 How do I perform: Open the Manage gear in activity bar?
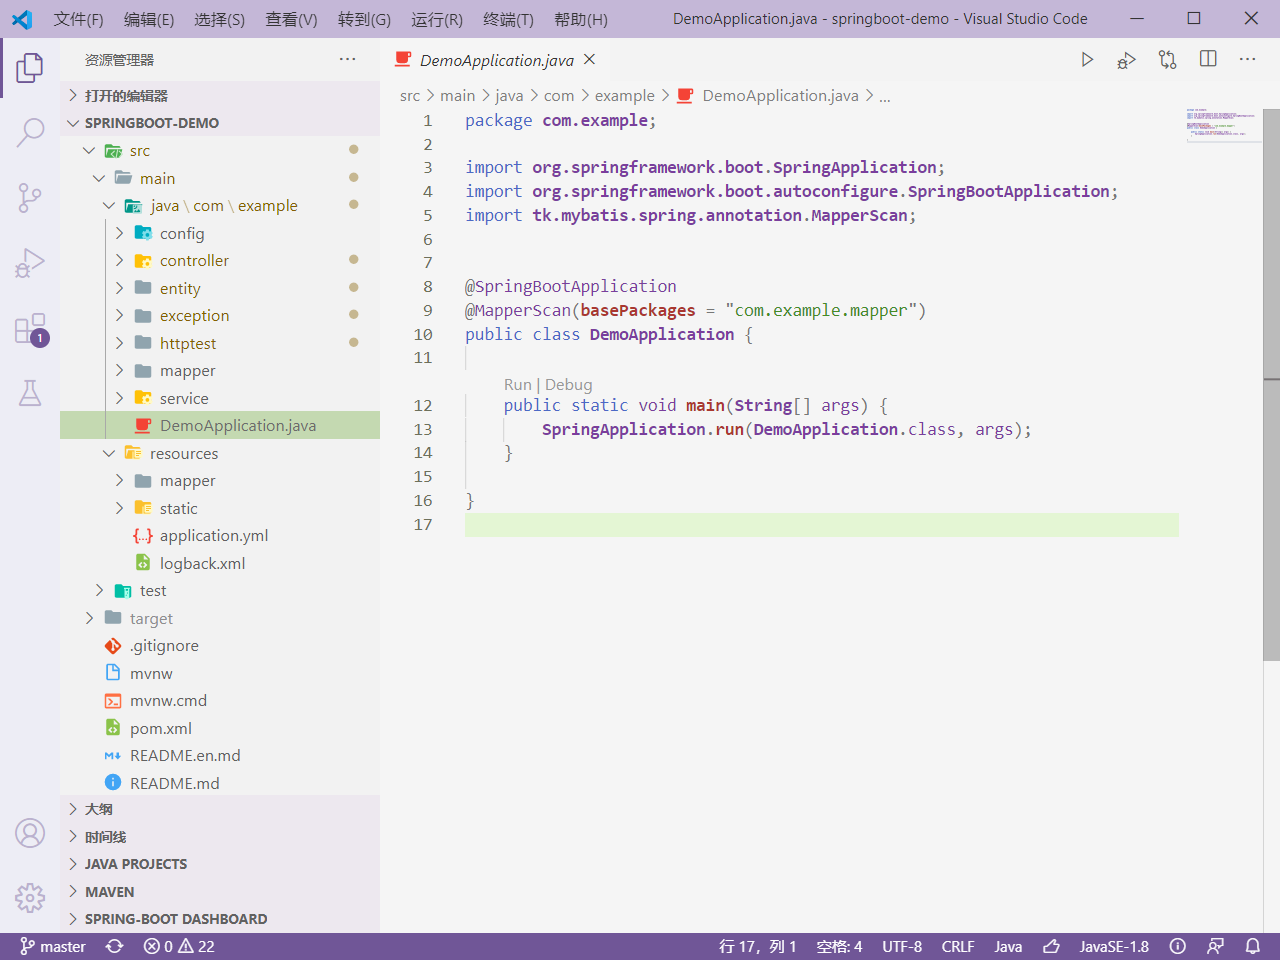click(30, 898)
